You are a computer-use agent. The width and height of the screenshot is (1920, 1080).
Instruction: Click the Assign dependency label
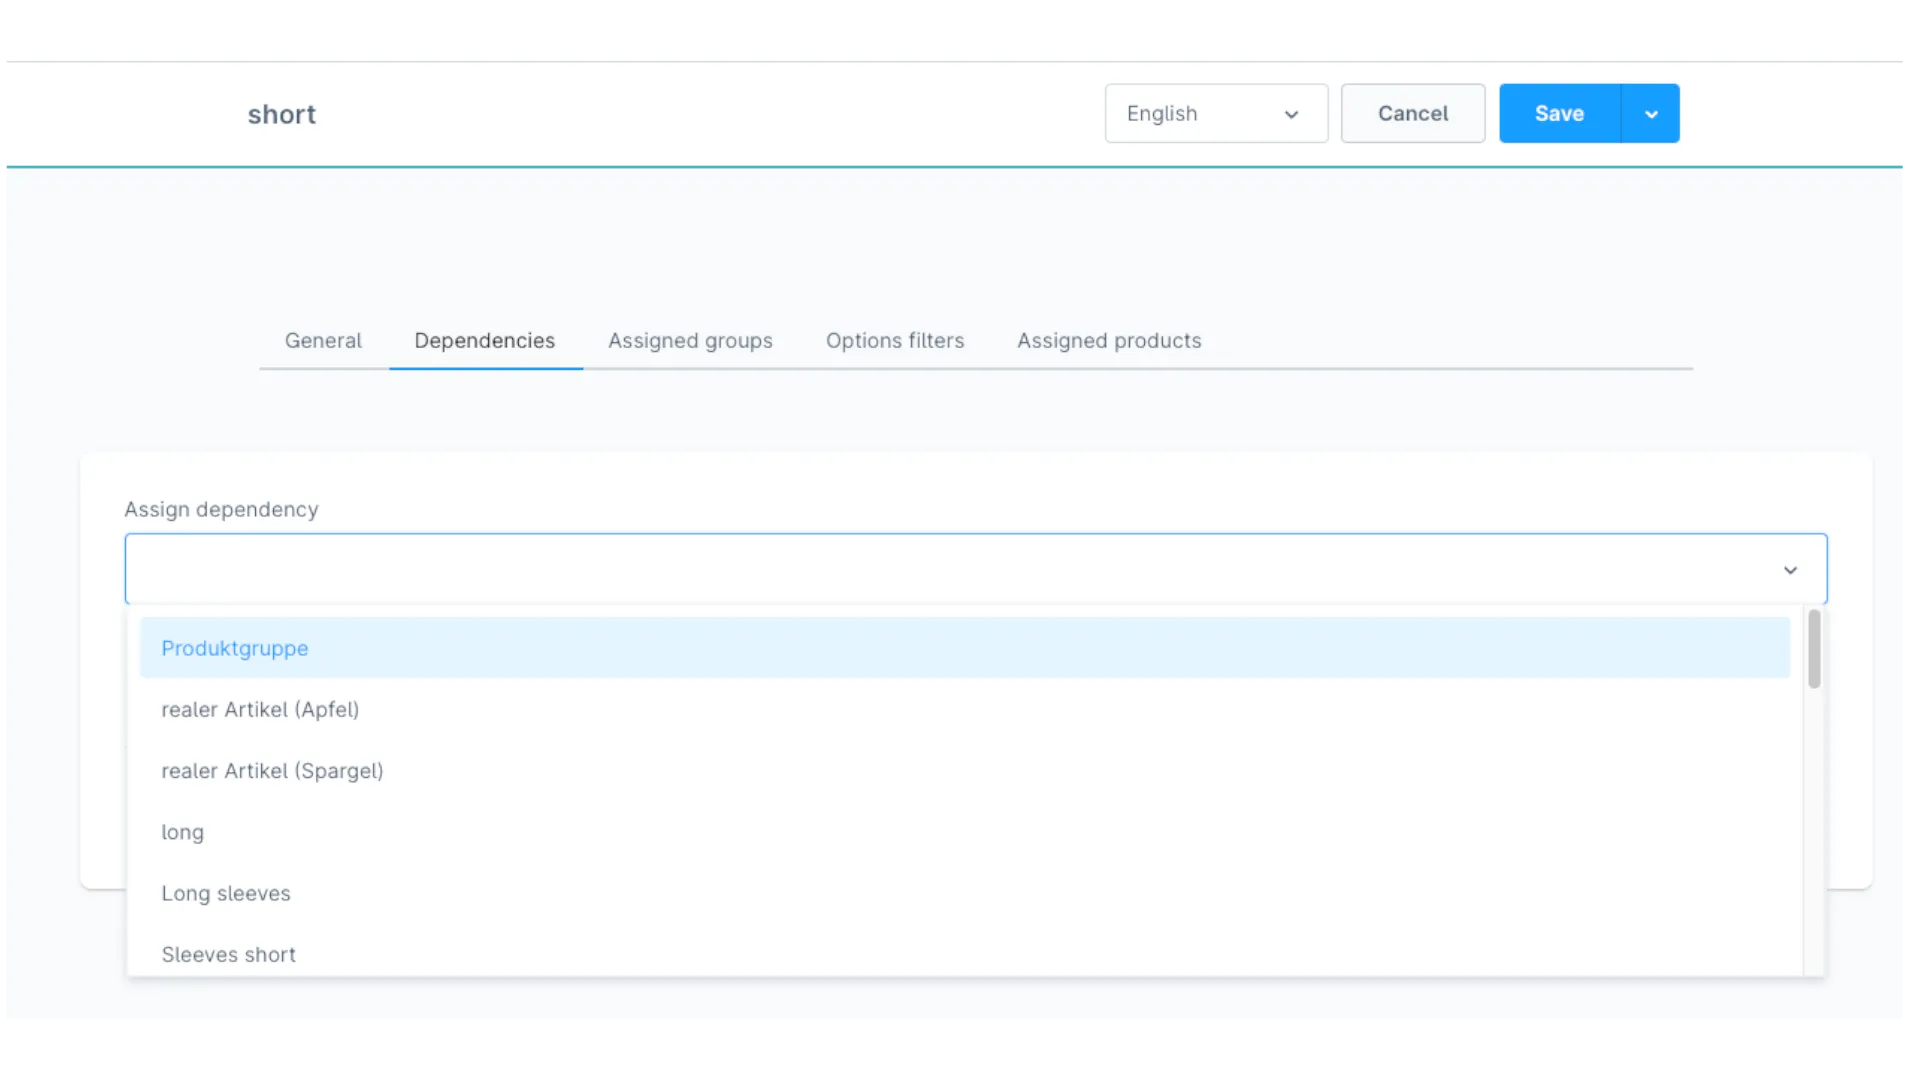point(221,510)
